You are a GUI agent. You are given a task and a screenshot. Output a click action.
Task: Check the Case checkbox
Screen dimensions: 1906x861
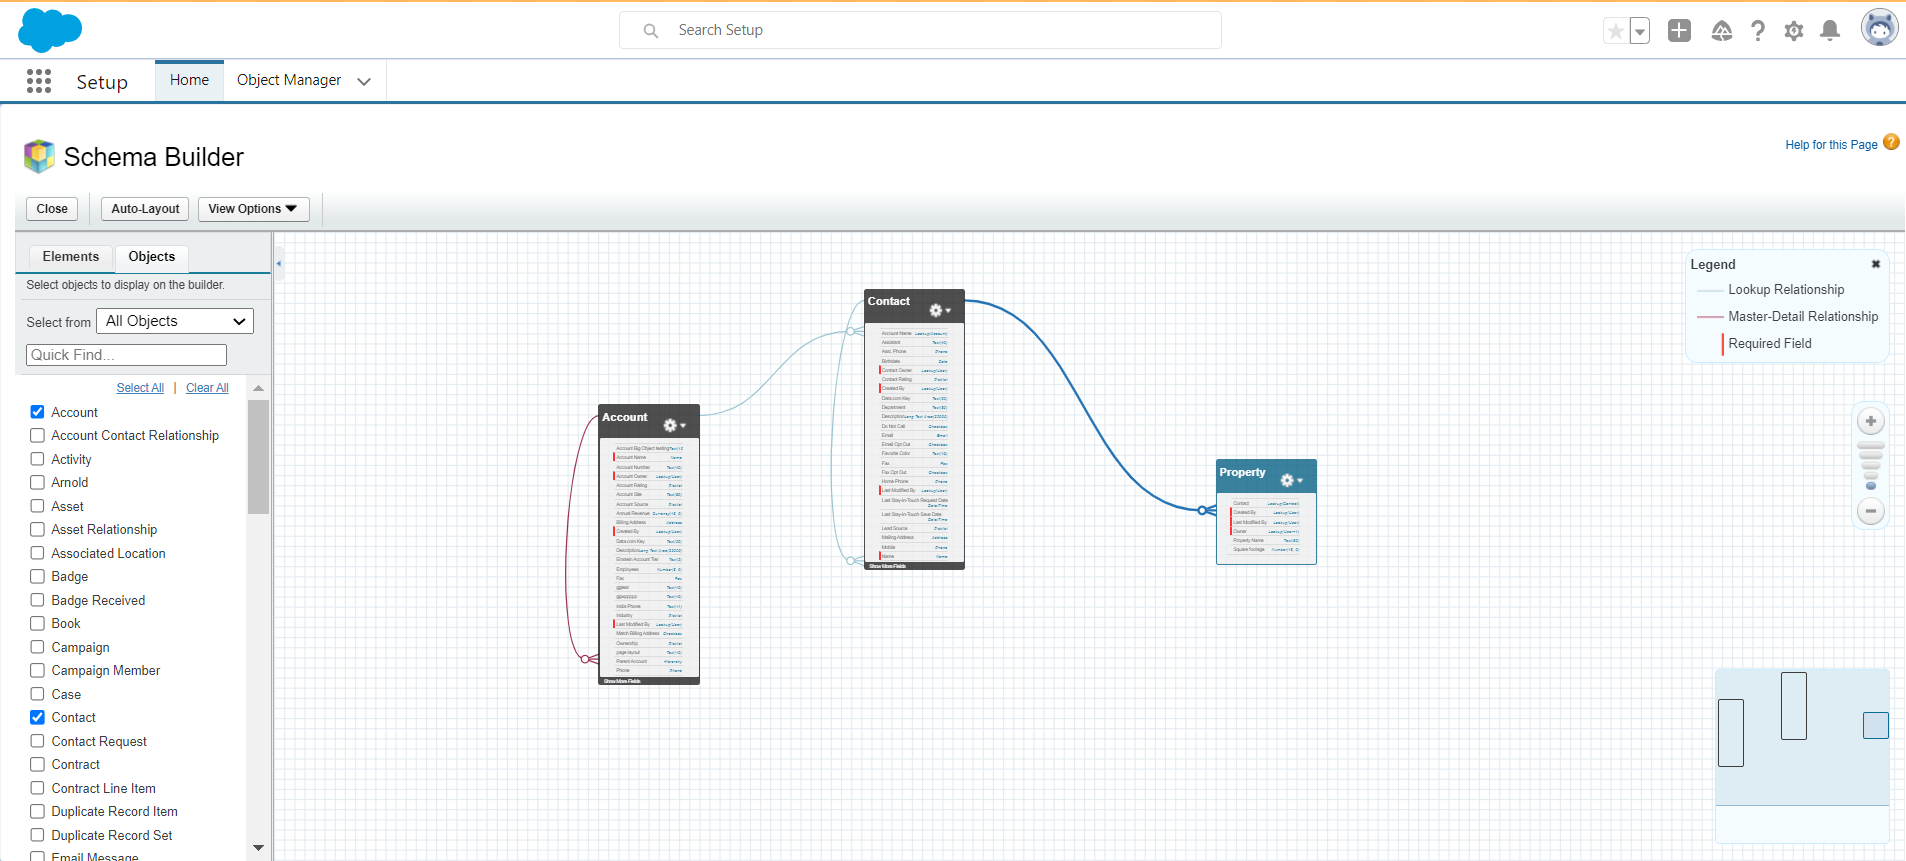click(x=37, y=694)
